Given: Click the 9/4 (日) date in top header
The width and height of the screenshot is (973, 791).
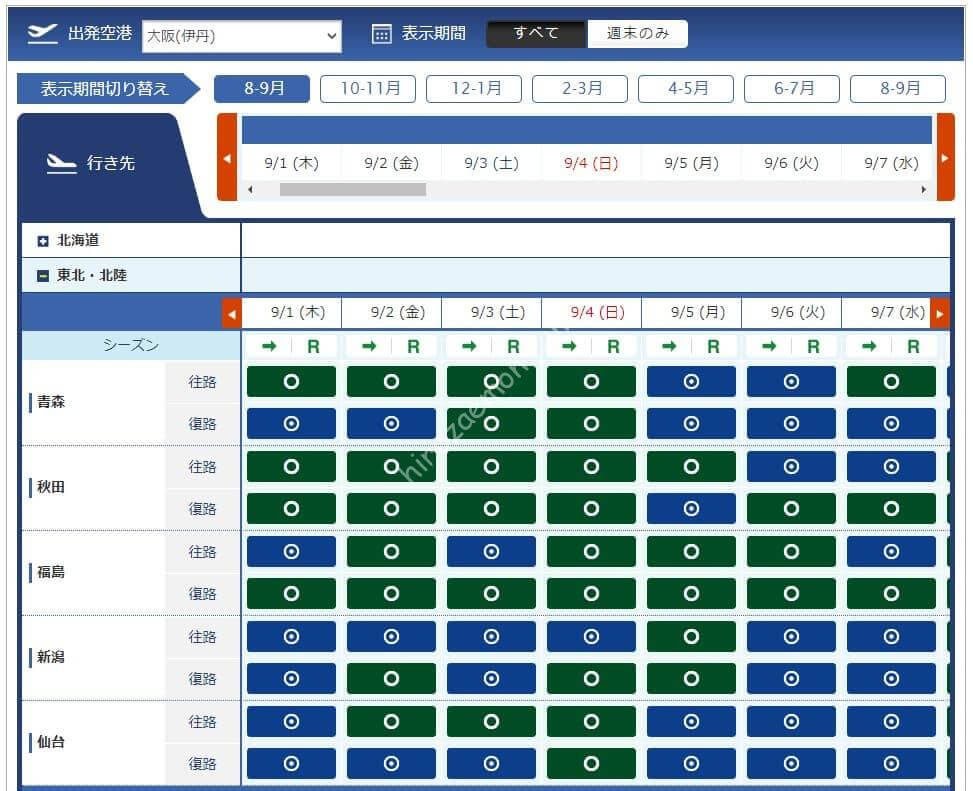Looking at the screenshot, I should [591, 163].
